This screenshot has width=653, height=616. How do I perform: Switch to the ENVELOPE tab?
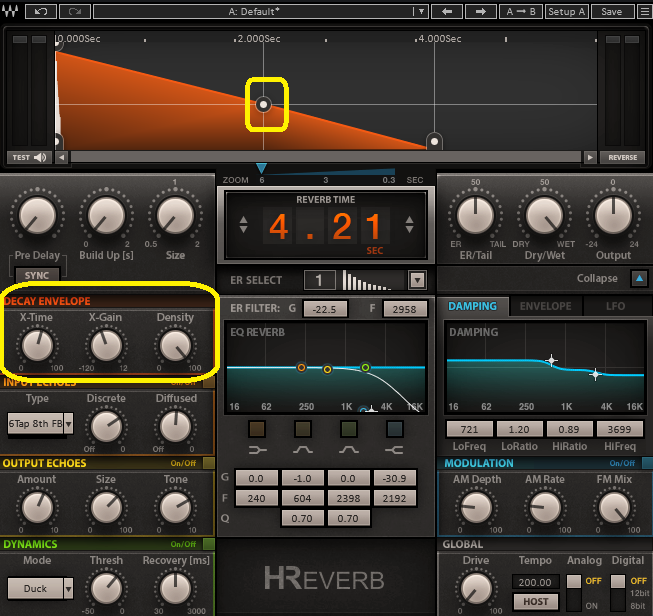coord(545,306)
